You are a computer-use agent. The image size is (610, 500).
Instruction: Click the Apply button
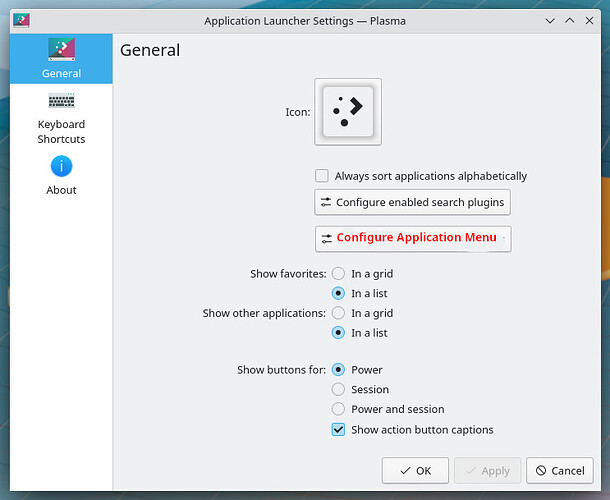tap(487, 470)
